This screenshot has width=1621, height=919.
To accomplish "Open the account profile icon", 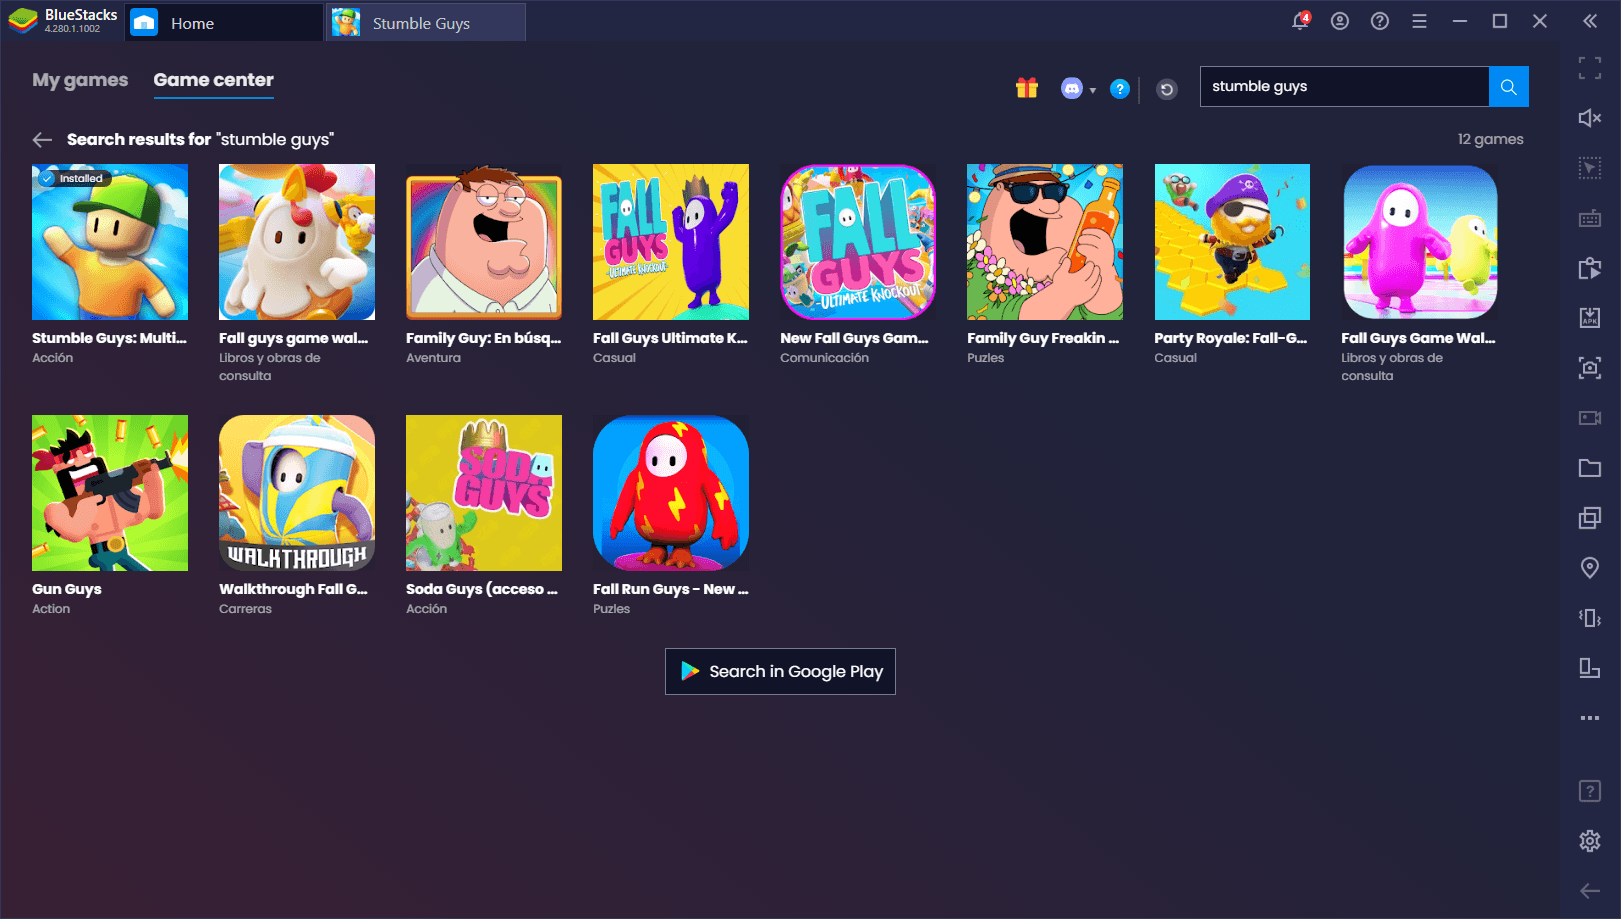I will [1340, 21].
